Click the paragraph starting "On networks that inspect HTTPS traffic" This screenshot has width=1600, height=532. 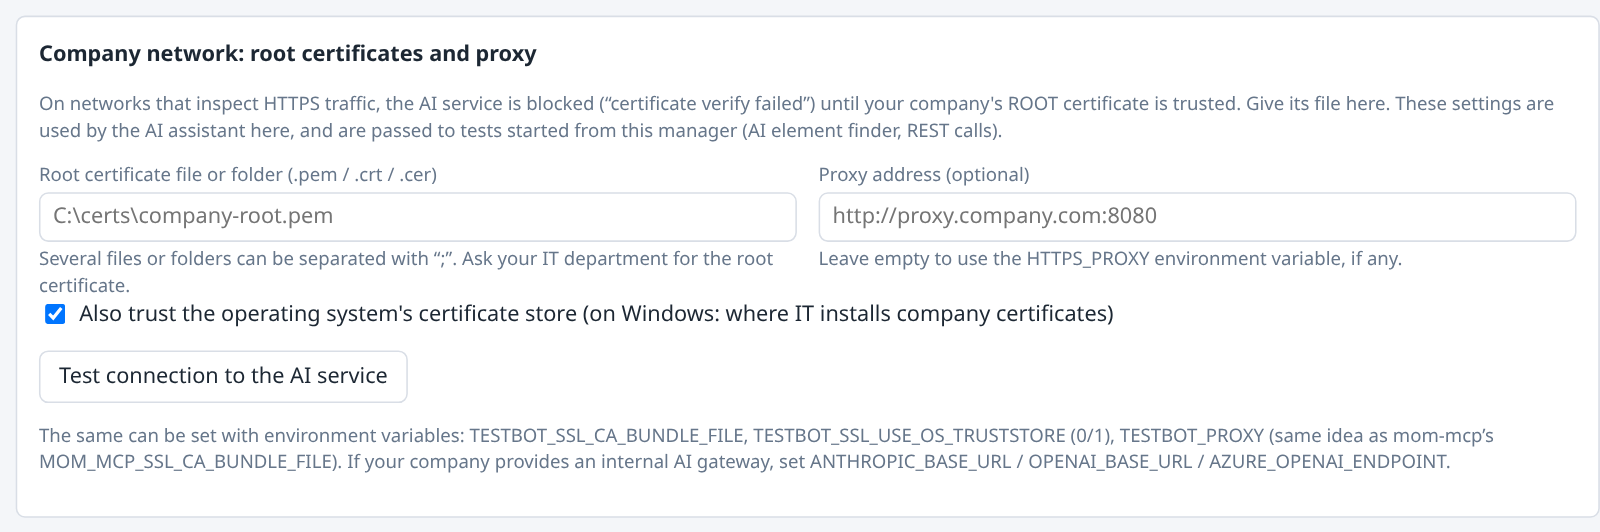tap(796, 117)
